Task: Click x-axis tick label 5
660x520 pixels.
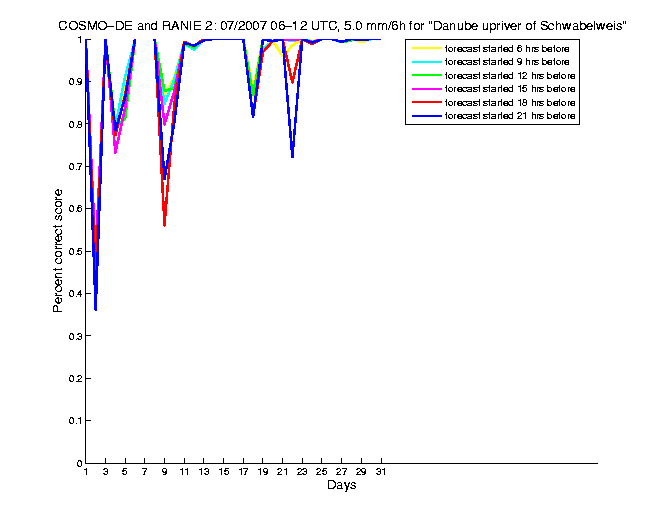Action: click(125, 472)
